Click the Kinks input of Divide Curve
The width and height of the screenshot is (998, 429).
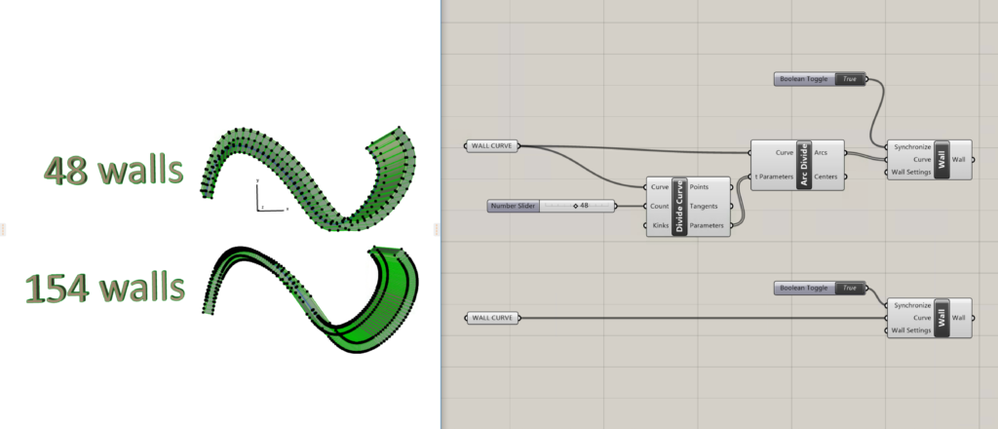[x=659, y=225]
